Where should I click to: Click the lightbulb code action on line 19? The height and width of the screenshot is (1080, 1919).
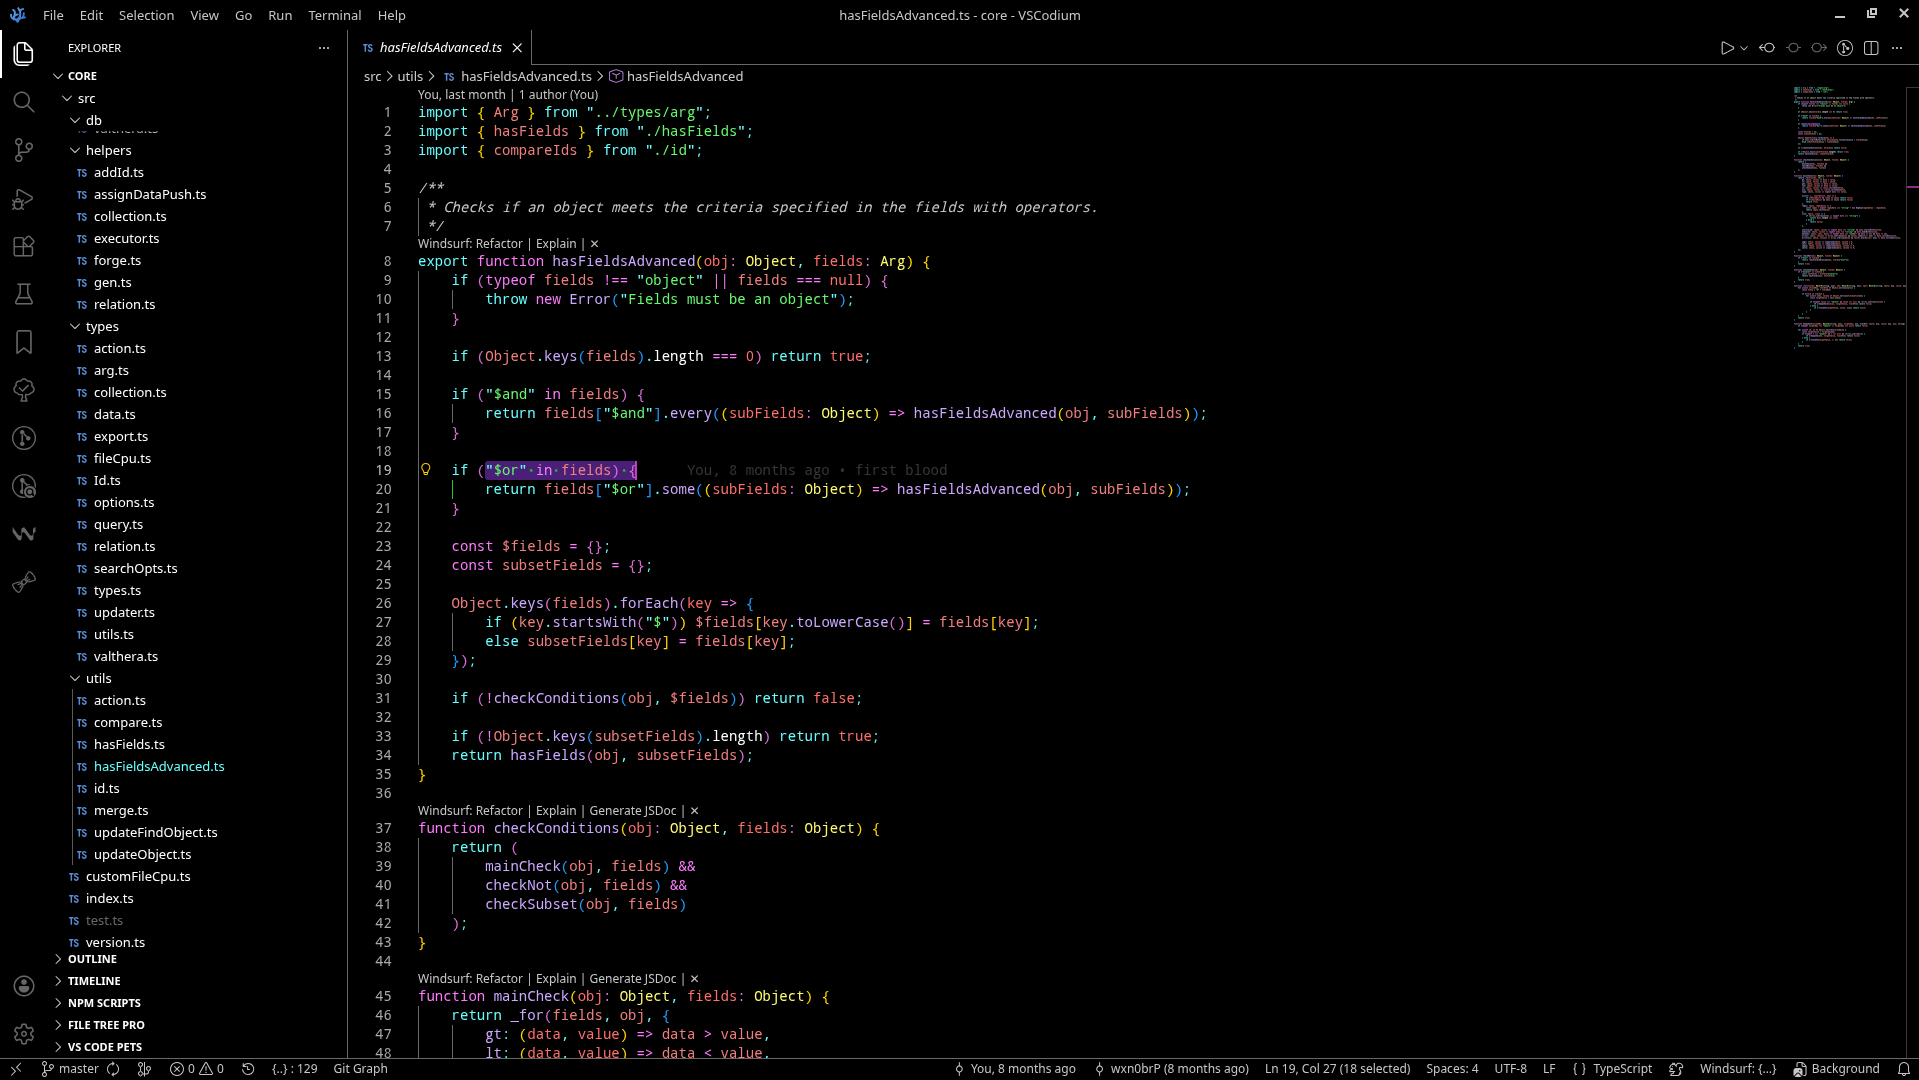coord(426,469)
